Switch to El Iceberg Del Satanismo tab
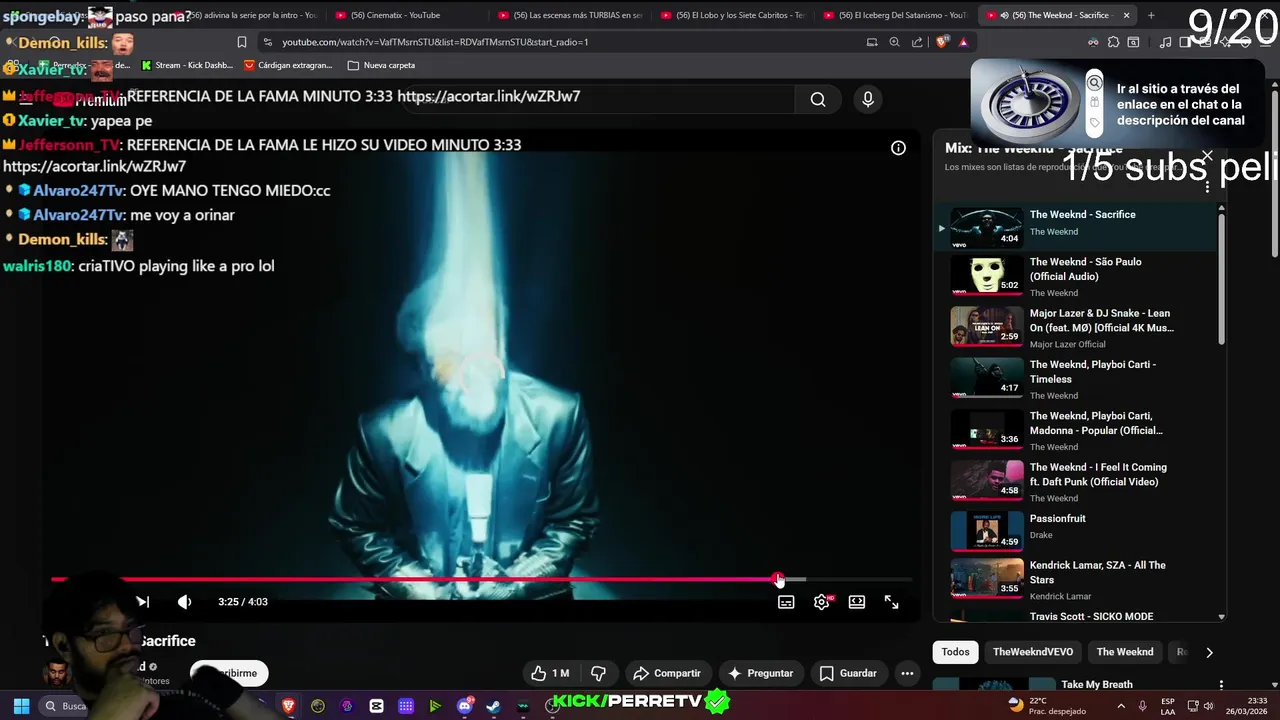 point(897,15)
